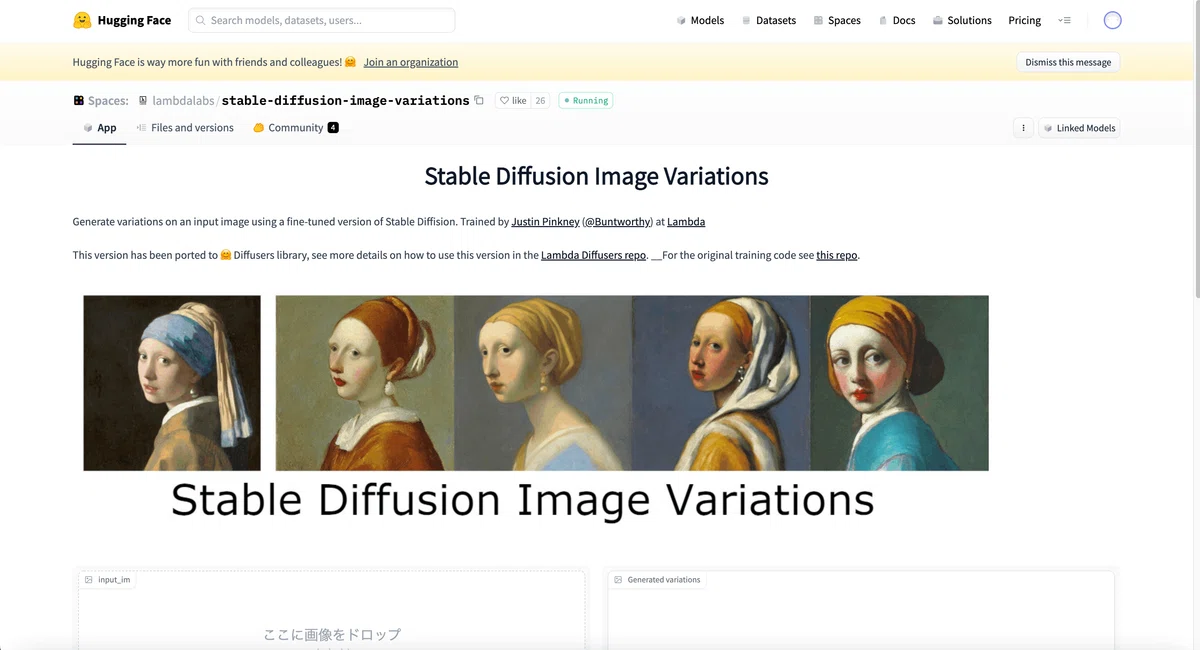The width and height of the screenshot is (1200, 650).
Task: Click the generated variations banner image
Action: pyautogui.click(x=632, y=383)
